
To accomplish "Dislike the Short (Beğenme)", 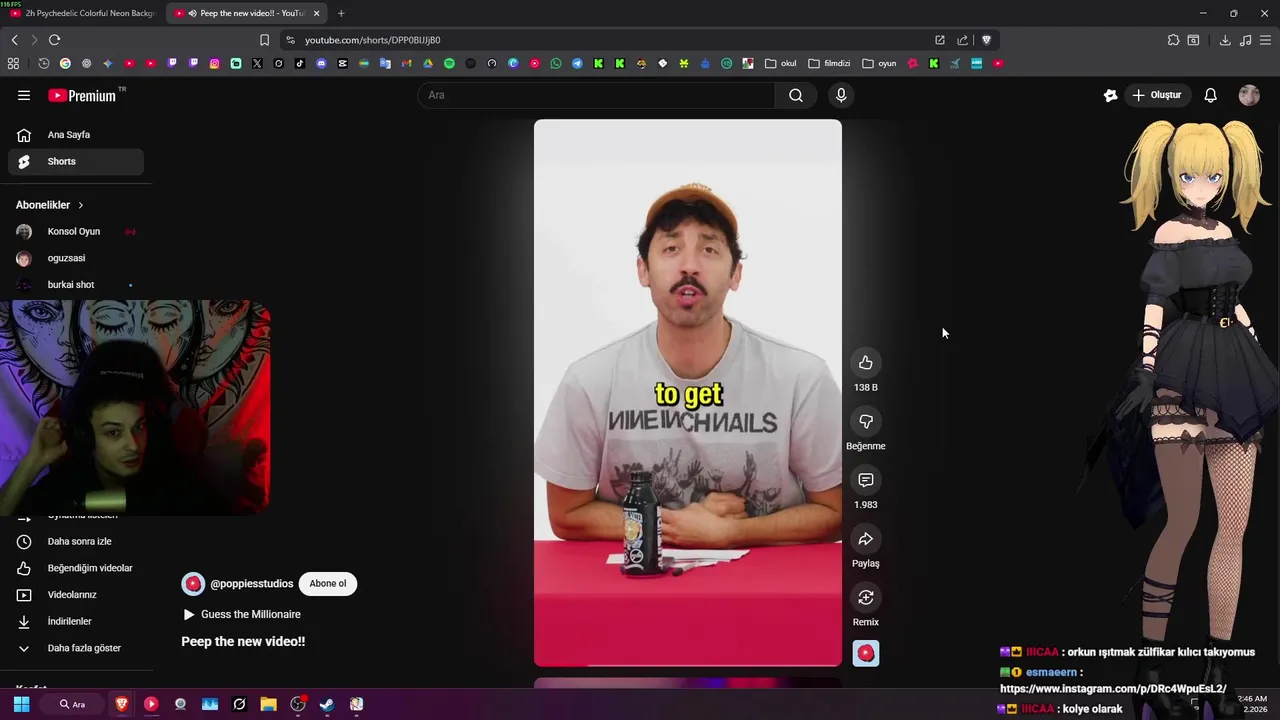I will click(866, 421).
